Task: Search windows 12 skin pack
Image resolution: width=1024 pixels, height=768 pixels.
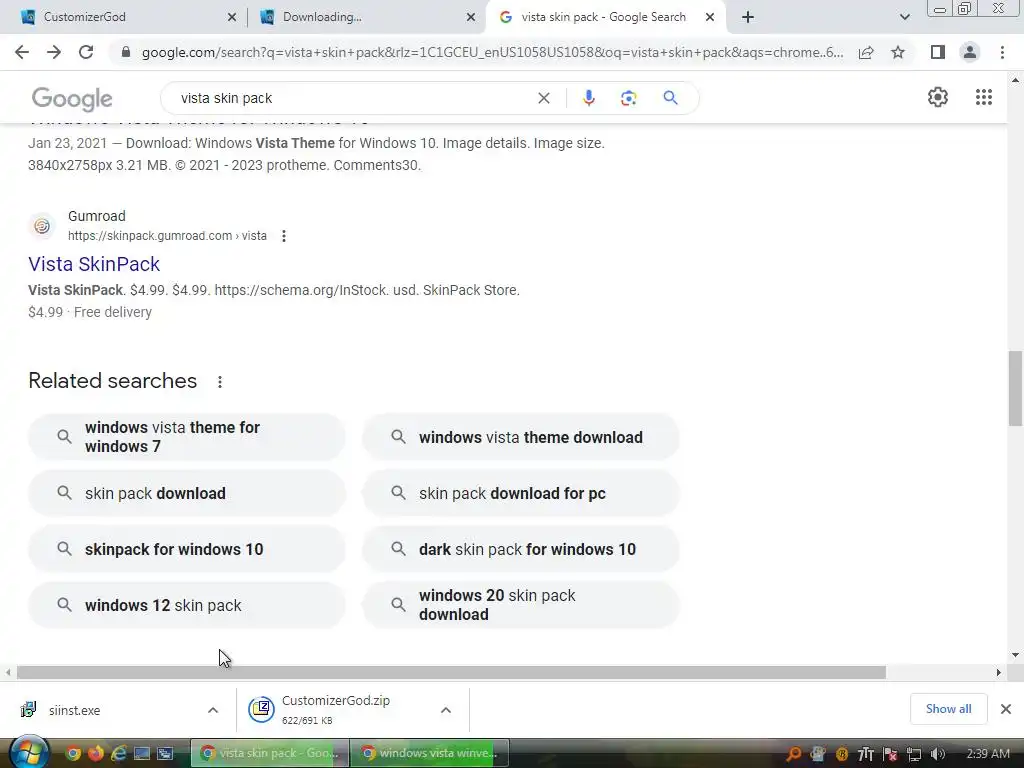Action: (187, 605)
